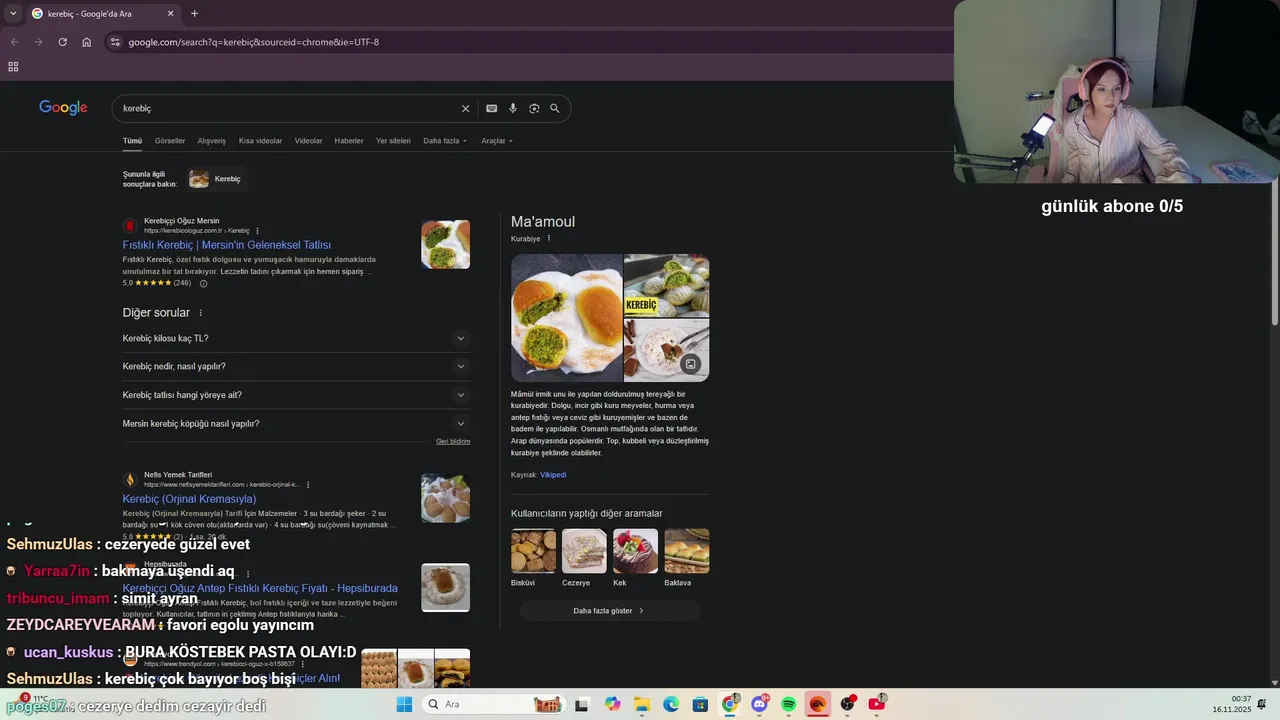
Task: Go to the browser home icon
Action: click(86, 42)
